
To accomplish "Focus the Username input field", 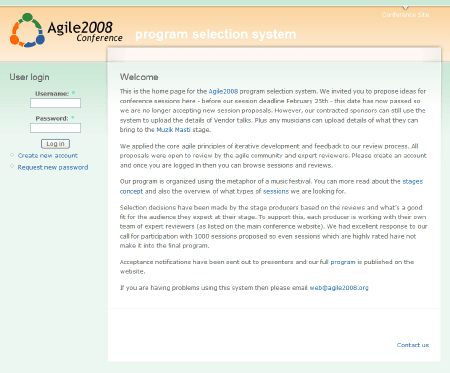I will [55, 103].
